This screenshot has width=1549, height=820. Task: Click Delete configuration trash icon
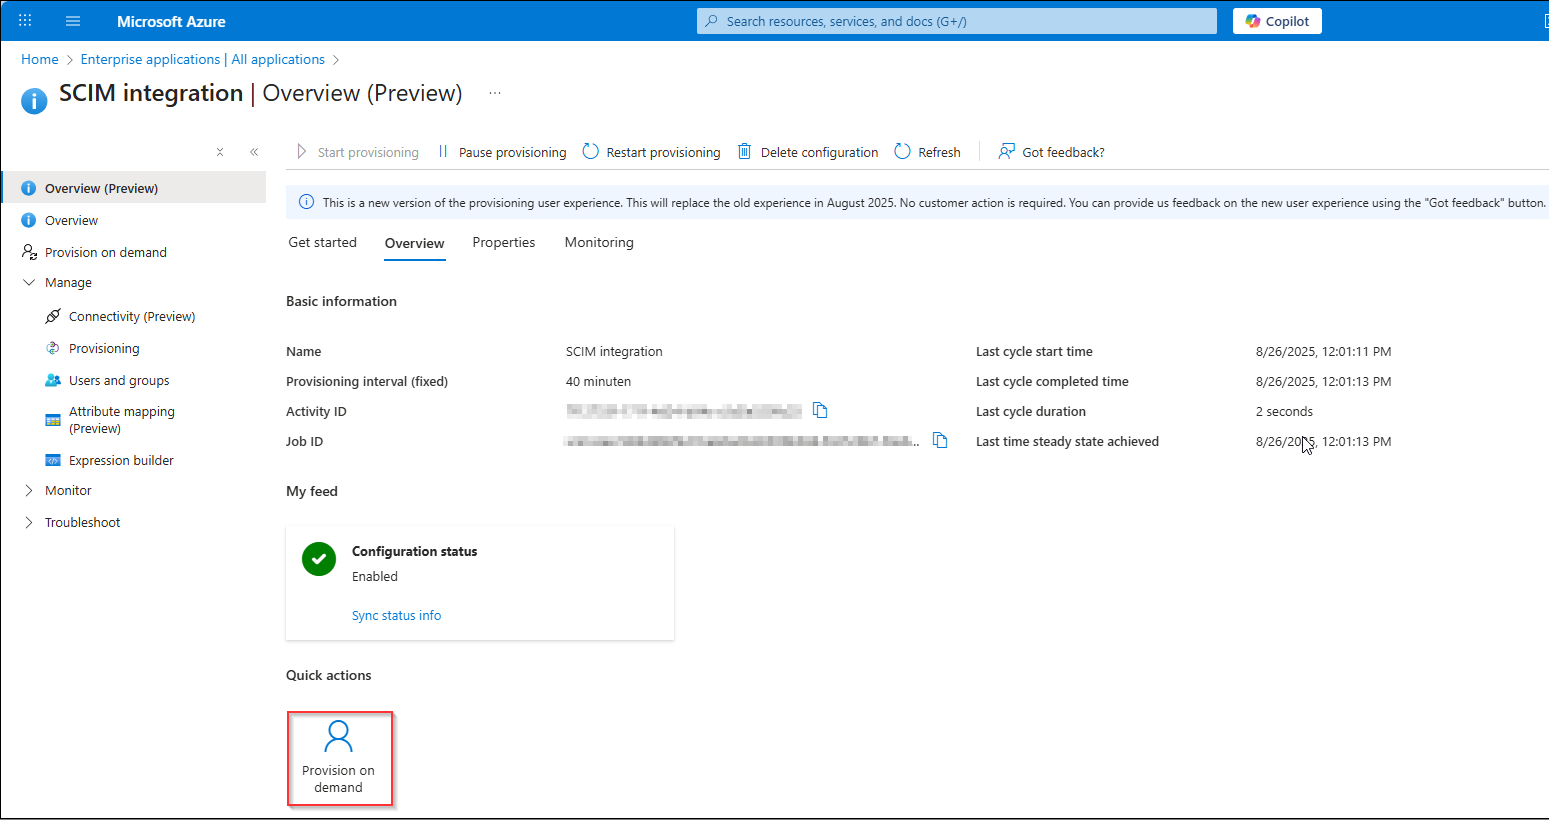coord(744,152)
